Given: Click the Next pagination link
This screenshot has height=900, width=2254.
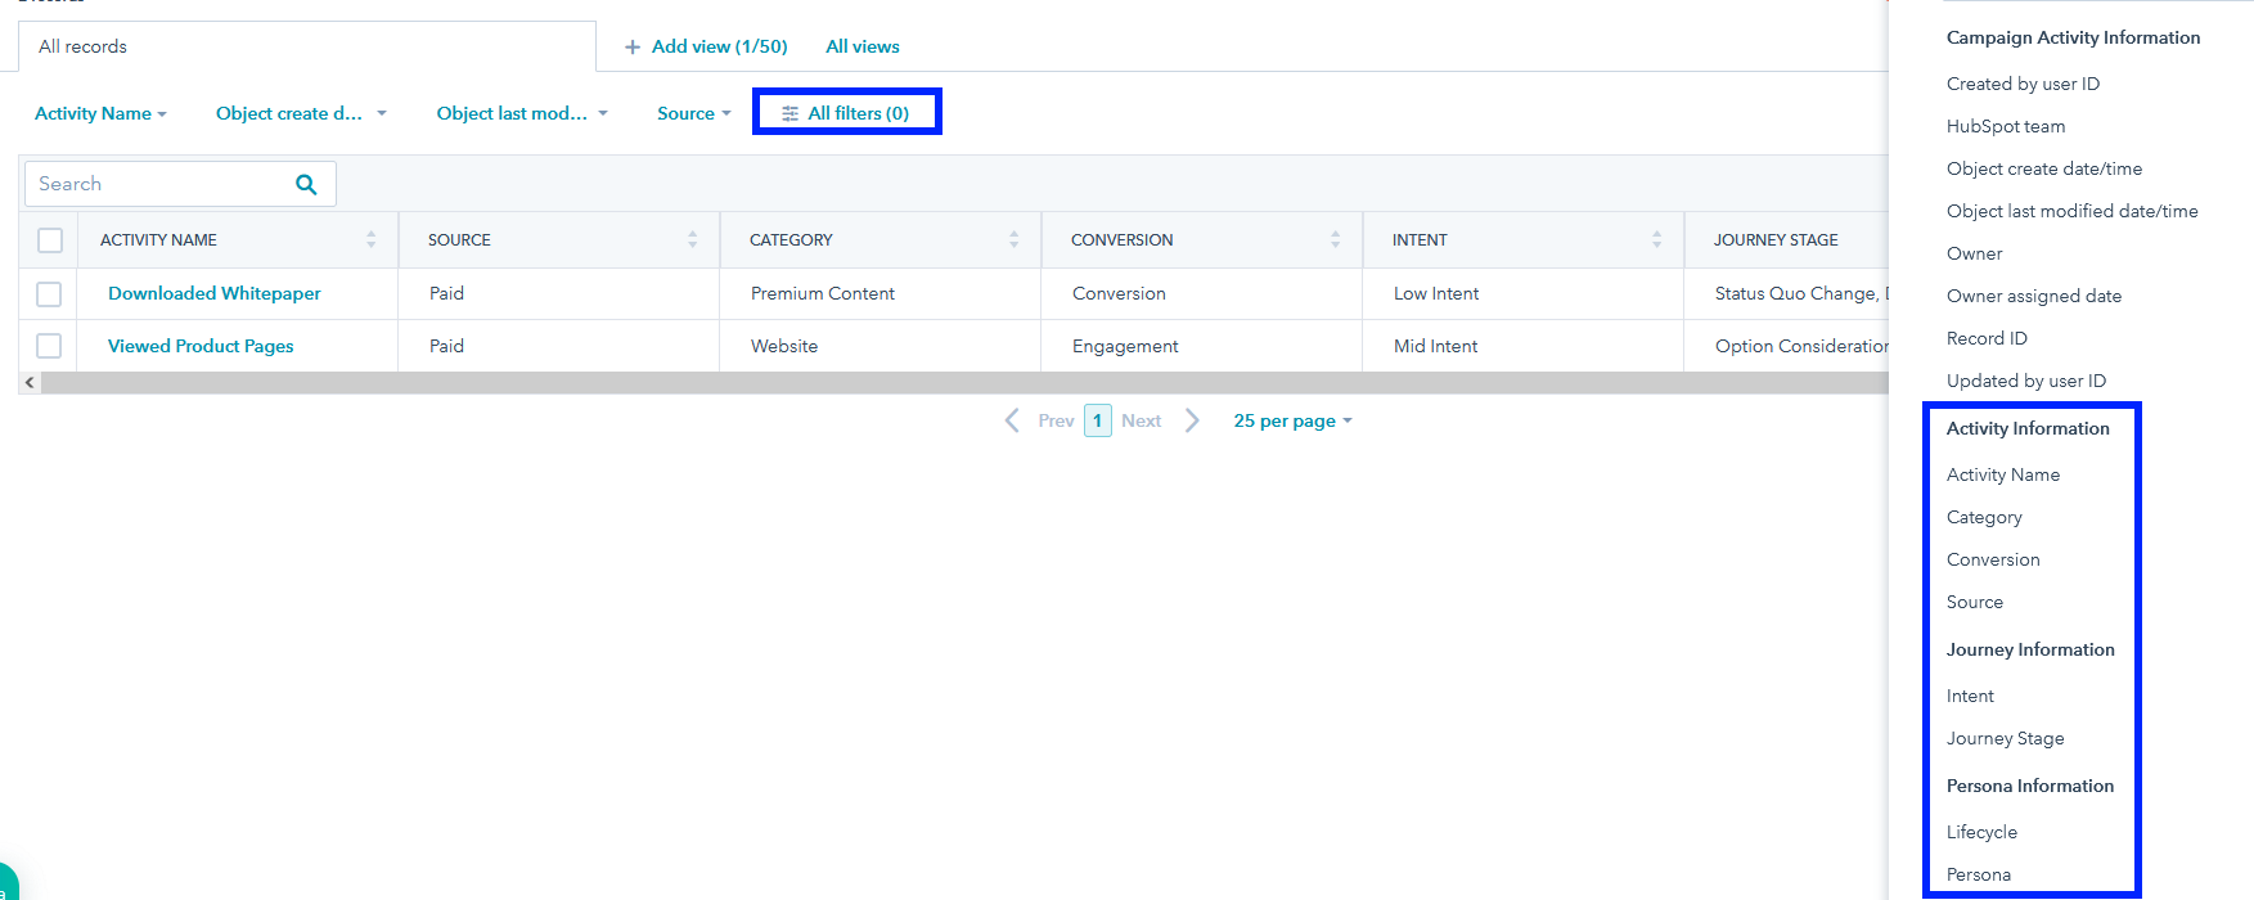Looking at the screenshot, I should (x=1141, y=421).
